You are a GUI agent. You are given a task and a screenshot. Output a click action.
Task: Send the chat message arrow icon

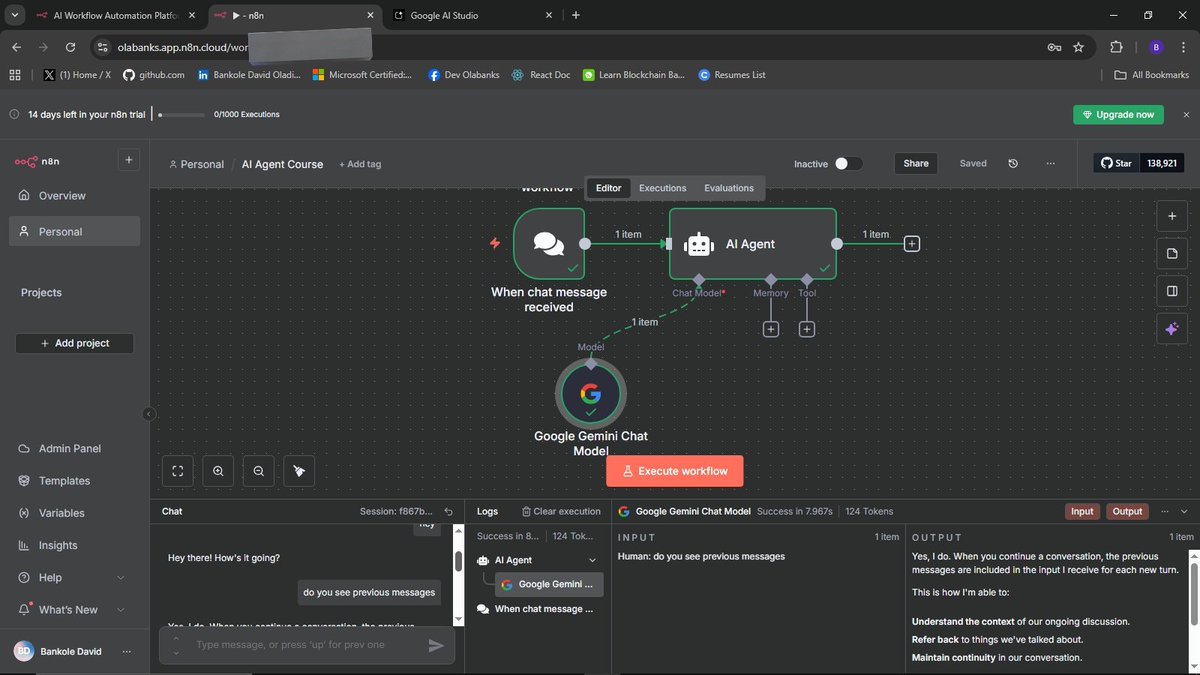(436, 646)
